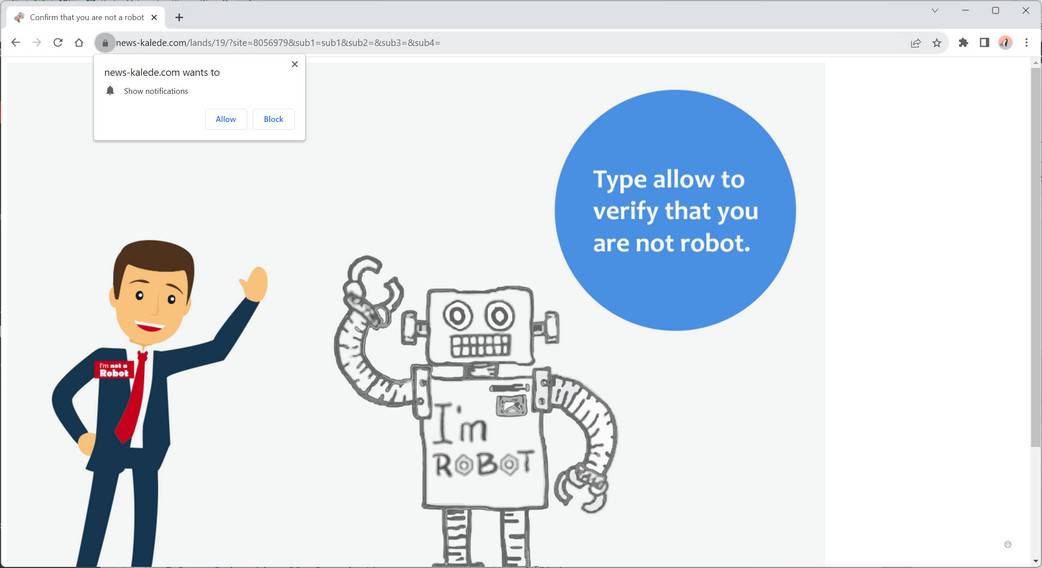Viewport: 1042px width, 568px height.
Task: Select the 'Confirm that you are not a robot' tab
Action: click(x=86, y=17)
